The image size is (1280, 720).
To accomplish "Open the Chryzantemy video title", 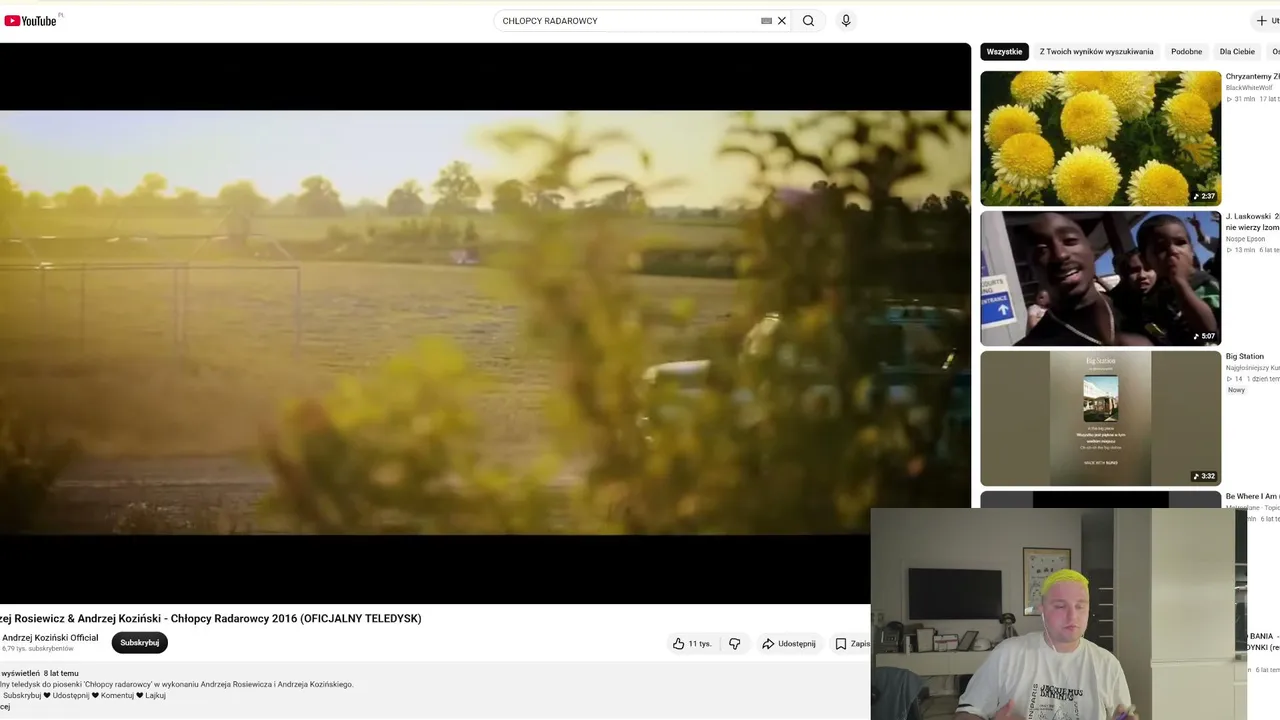I will [1253, 77].
